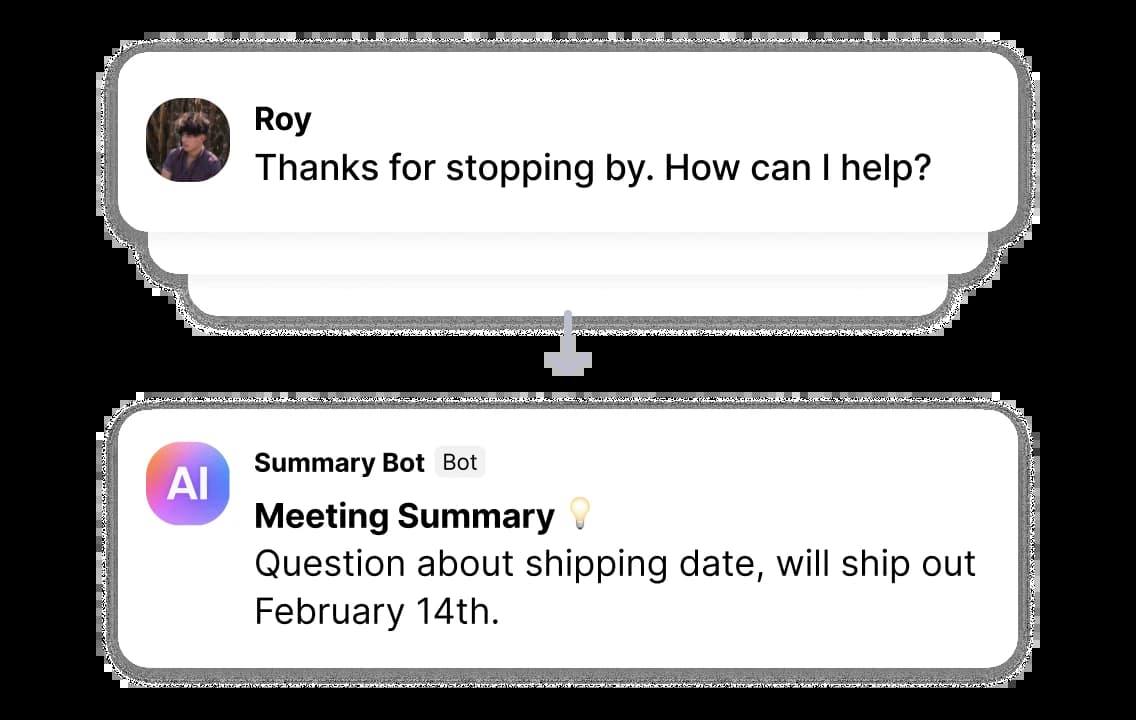Click Roy's profile avatar photo
1136x720 pixels.
(188, 140)
